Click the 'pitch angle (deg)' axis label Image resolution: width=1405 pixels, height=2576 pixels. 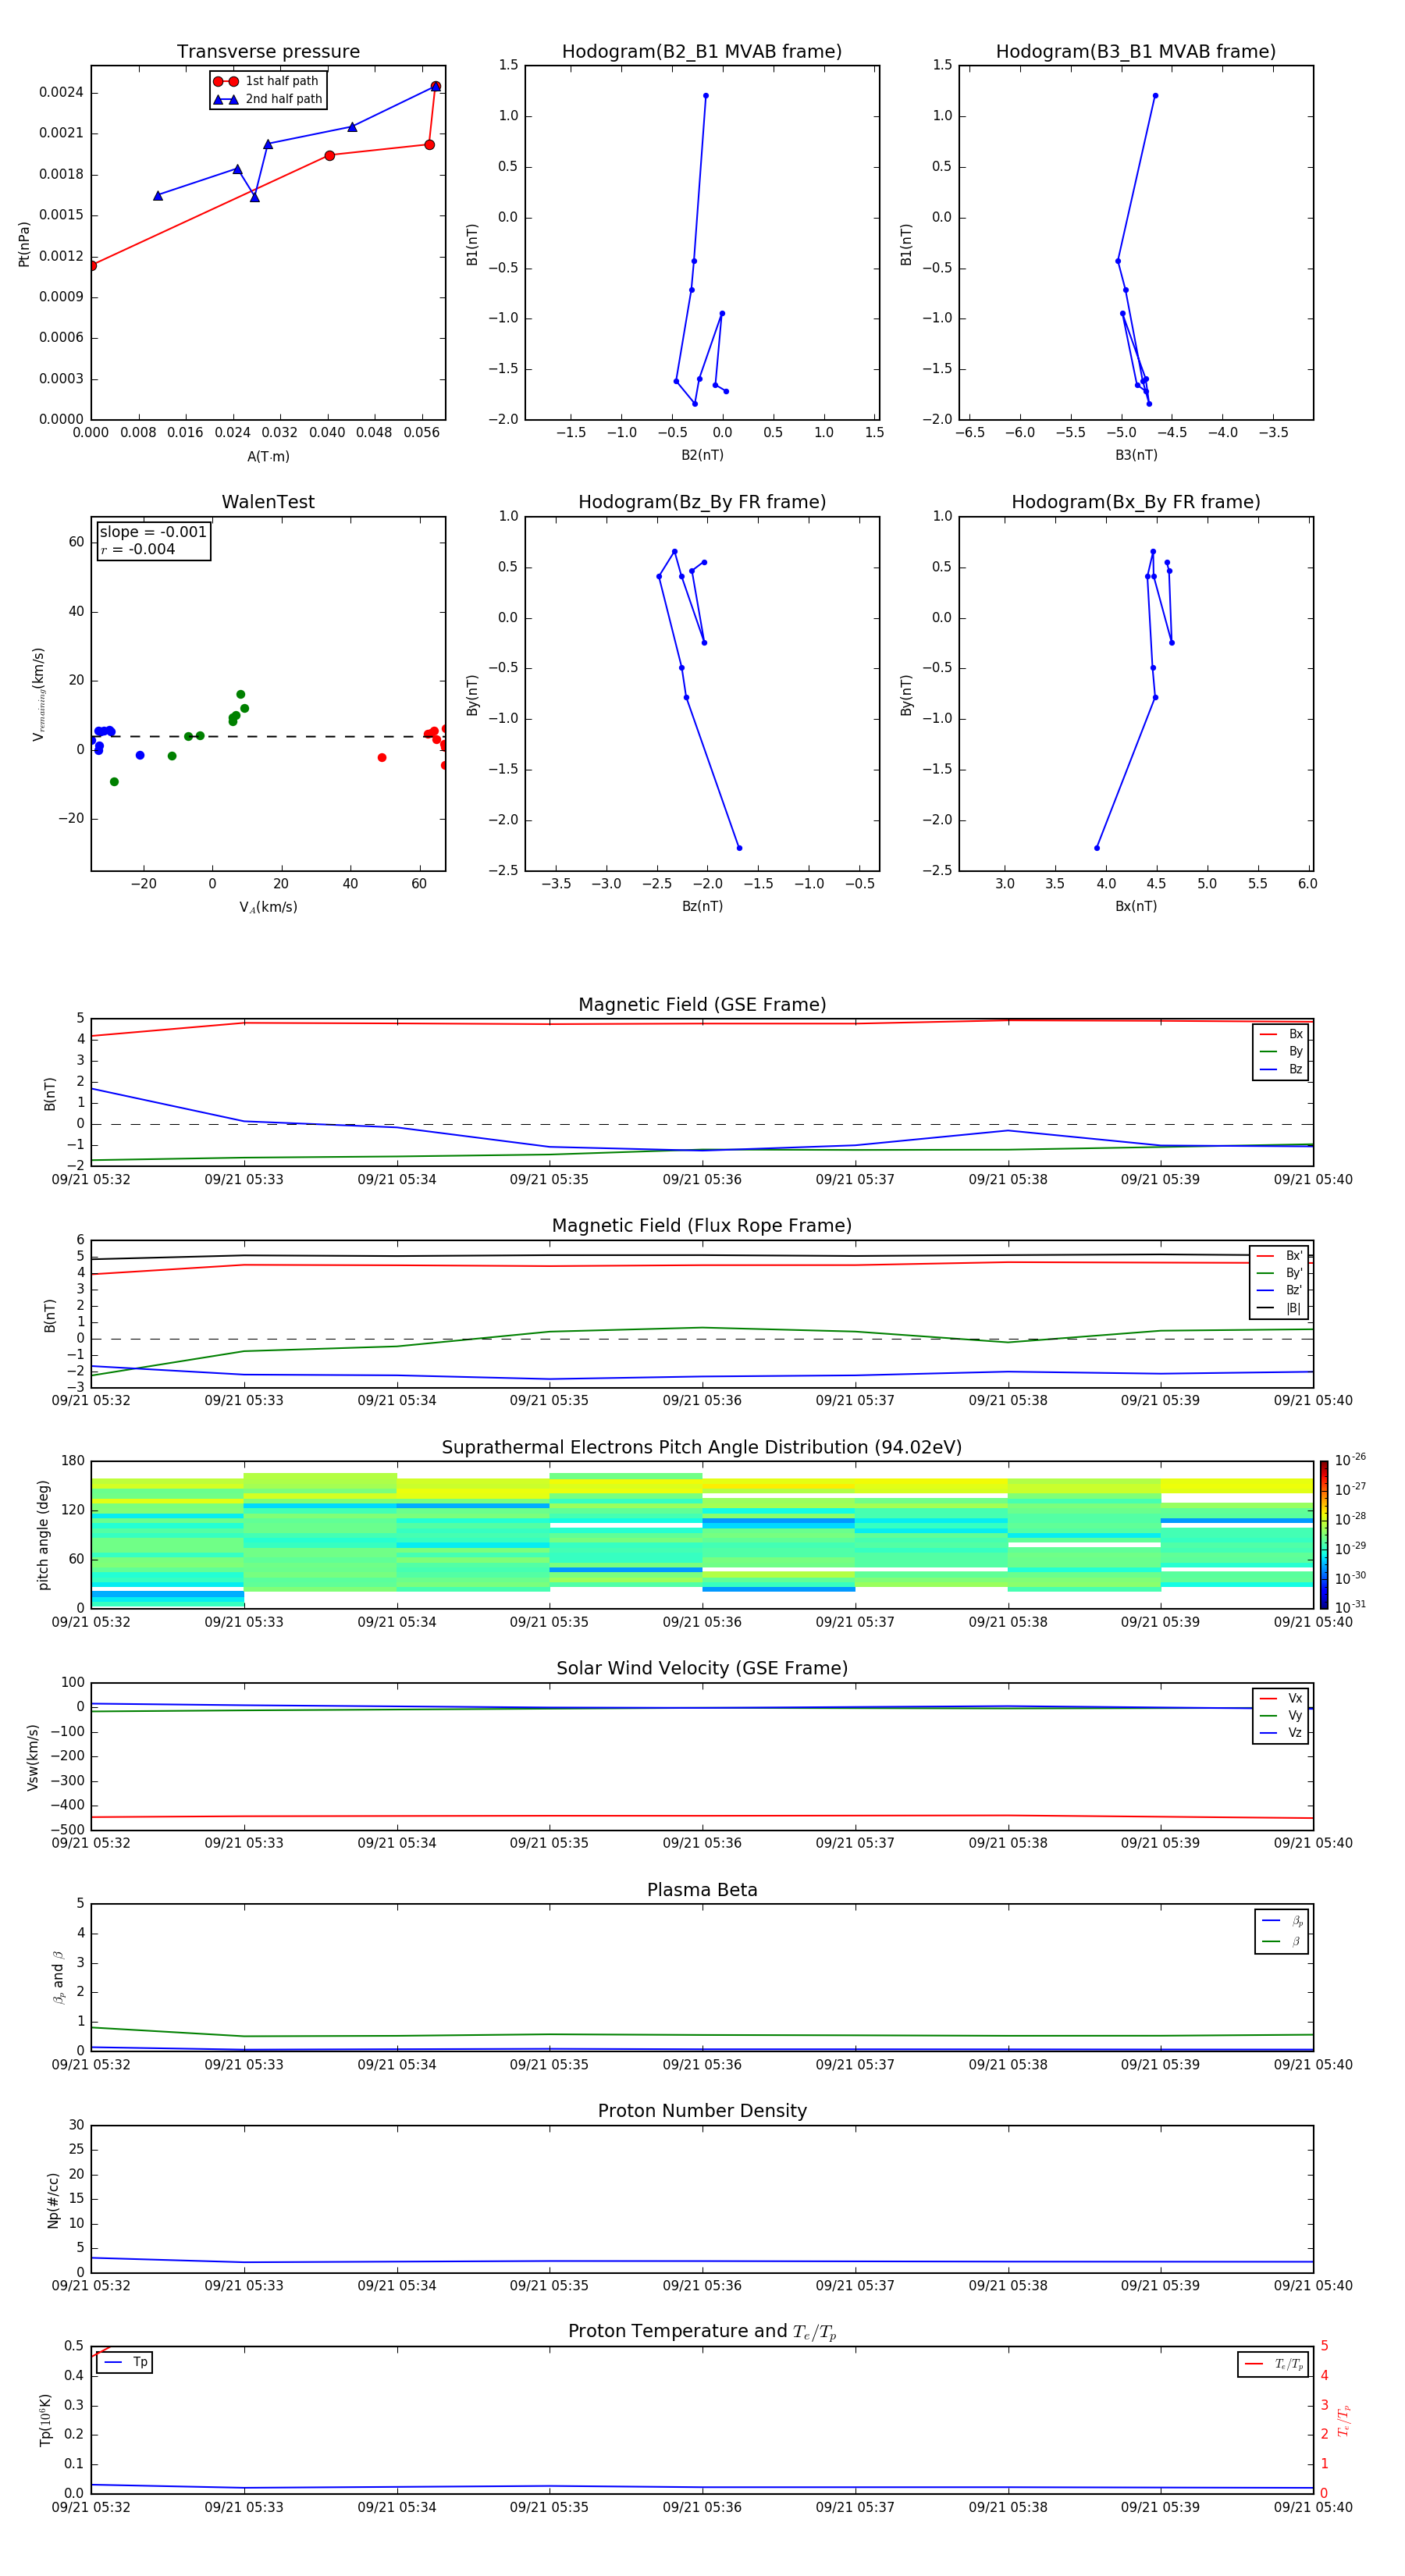tap(43, 1535)
